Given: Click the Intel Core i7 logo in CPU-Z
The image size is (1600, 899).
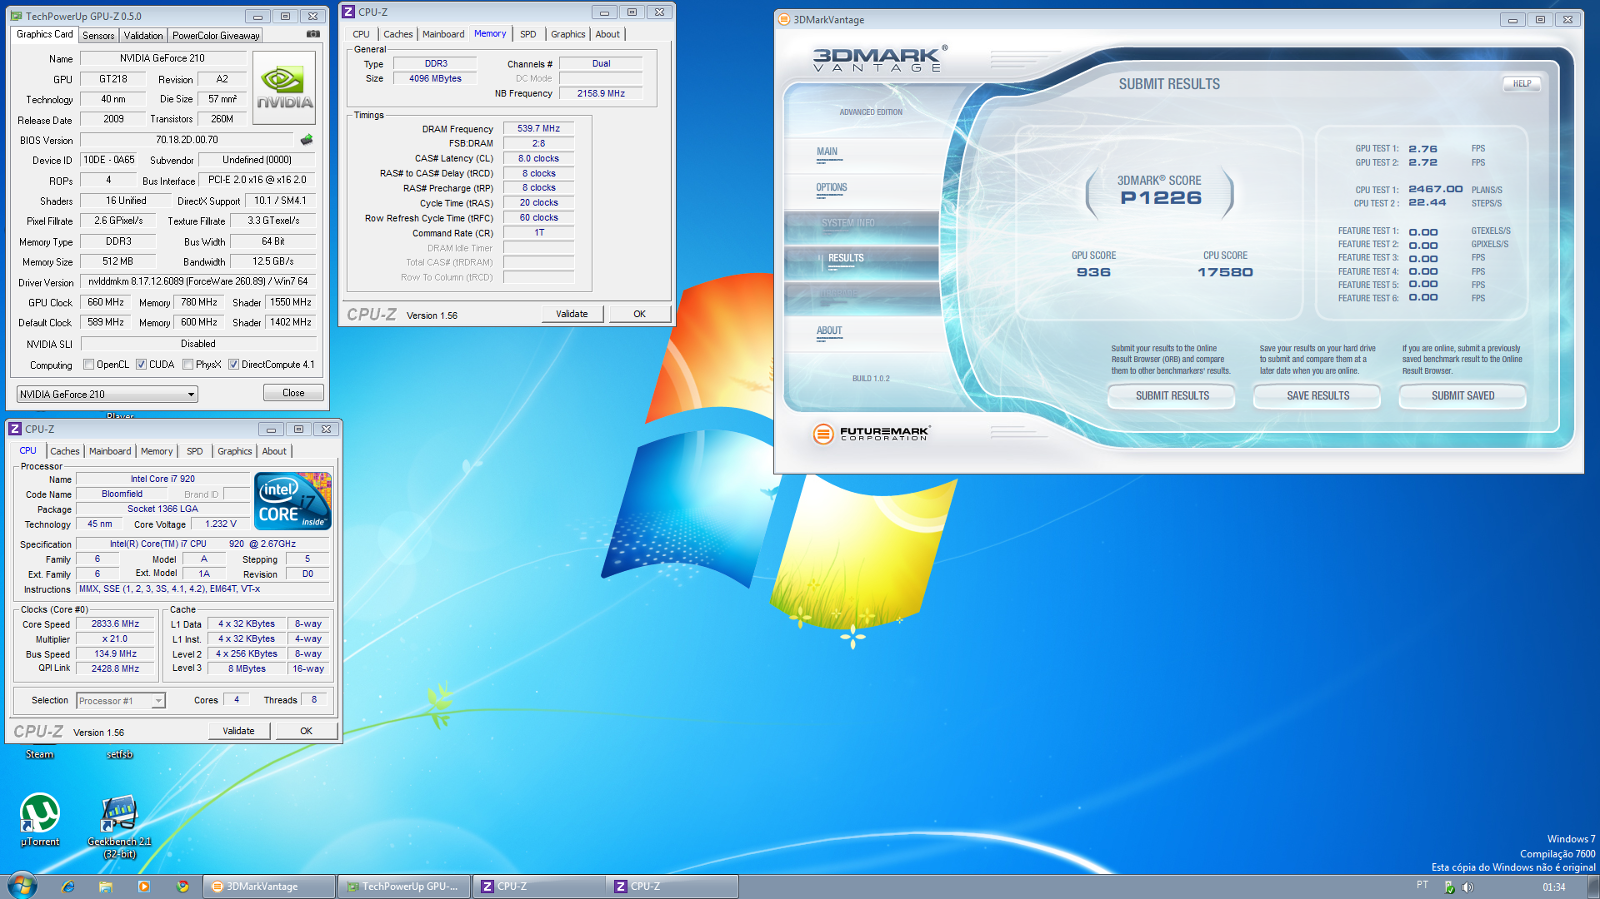Looking at the screenshot, I should coord(293,501).
